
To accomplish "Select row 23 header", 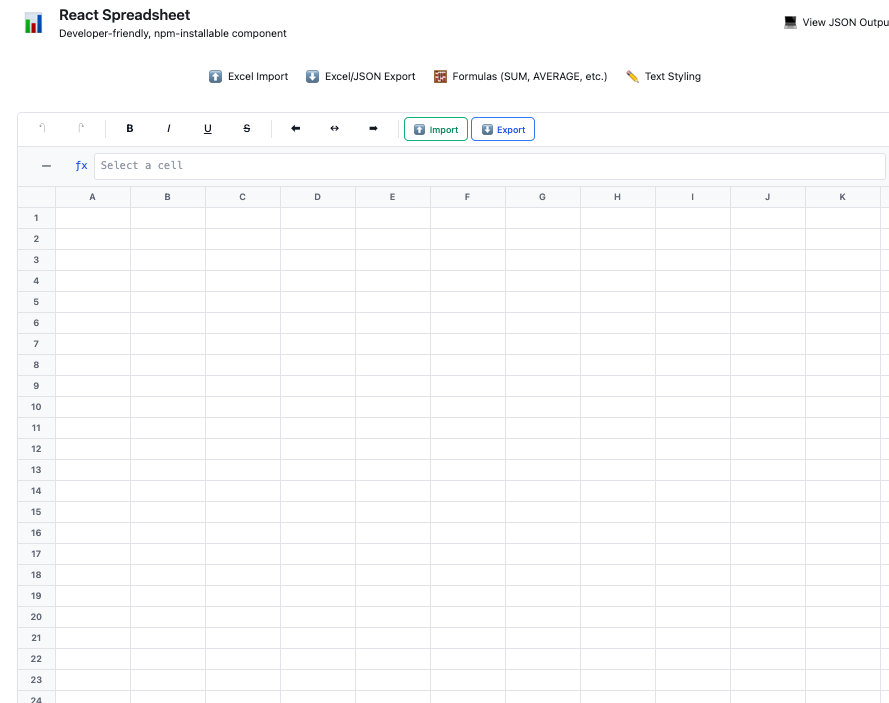I will click(x=36, y=680).
